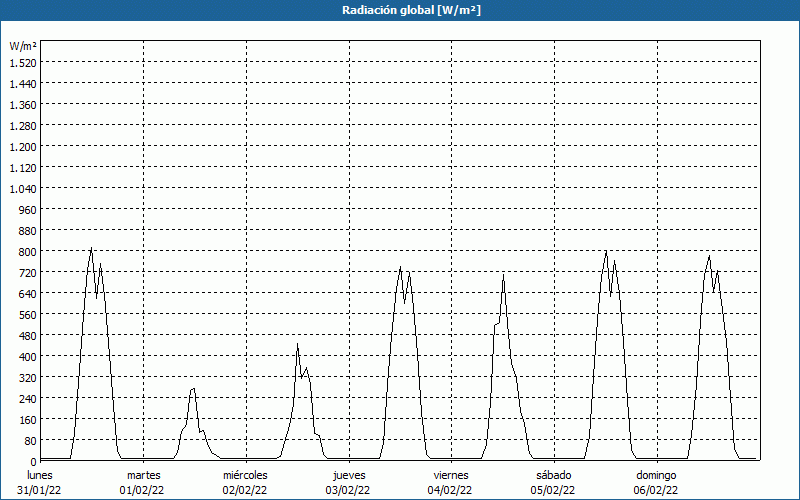Click the 'viernes' day label
This screenshot has width=800, height=500.
point(451,475)
